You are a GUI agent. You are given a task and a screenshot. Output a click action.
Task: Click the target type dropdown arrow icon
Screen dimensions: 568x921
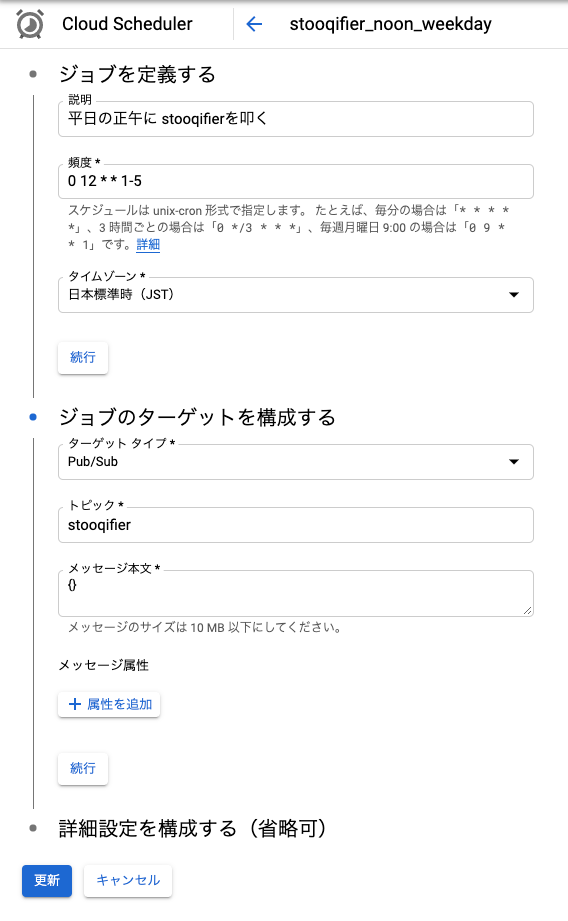point(514,462)
